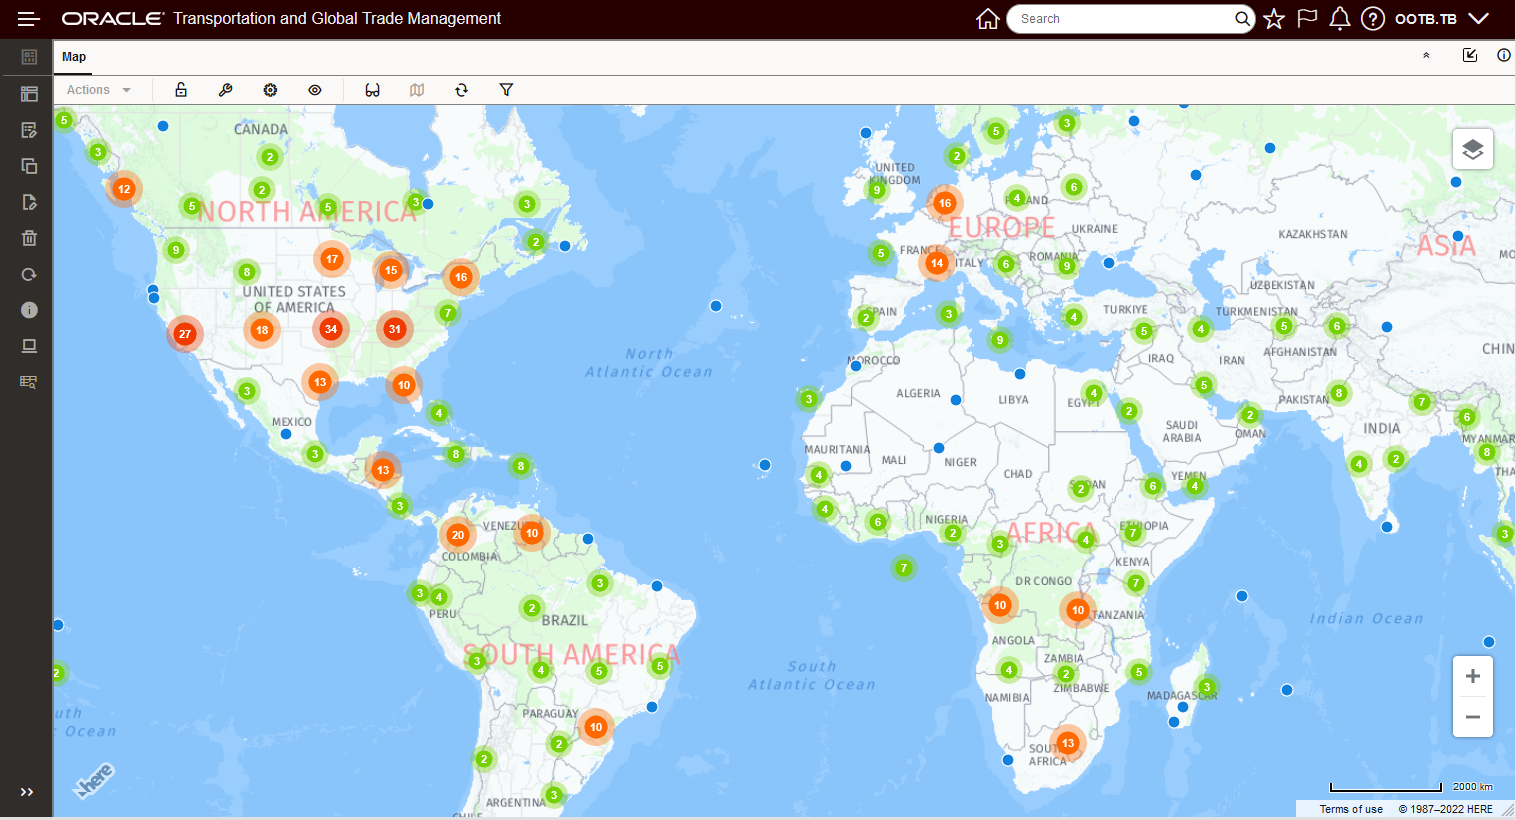The height and width of the screenshot is (820, 1516).
Task: Open the Terms of use link
Action: coord(1351,809)
